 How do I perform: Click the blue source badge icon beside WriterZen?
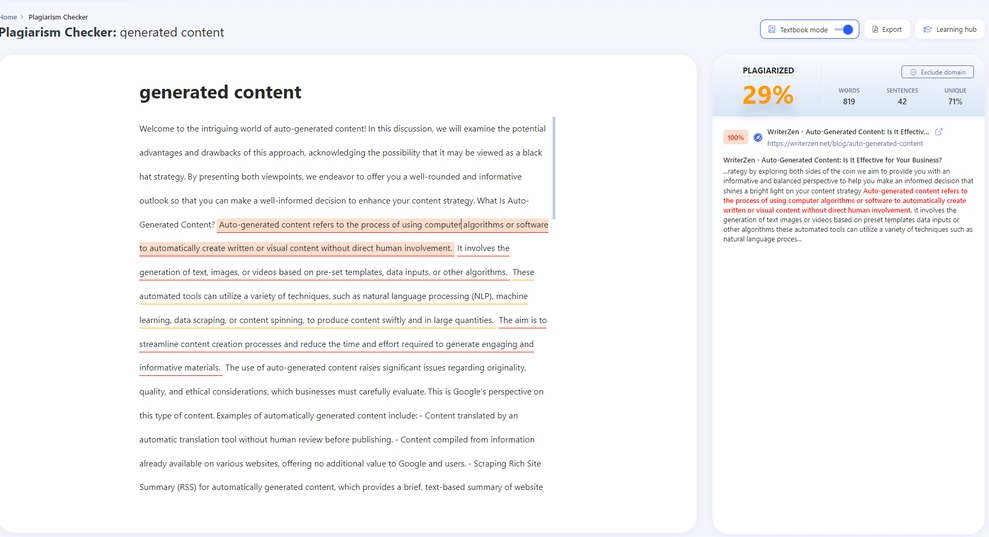coord(758,137)
